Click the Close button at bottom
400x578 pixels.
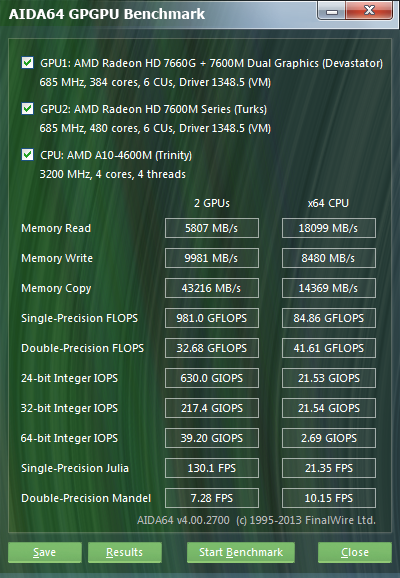[x=355, y=552]
